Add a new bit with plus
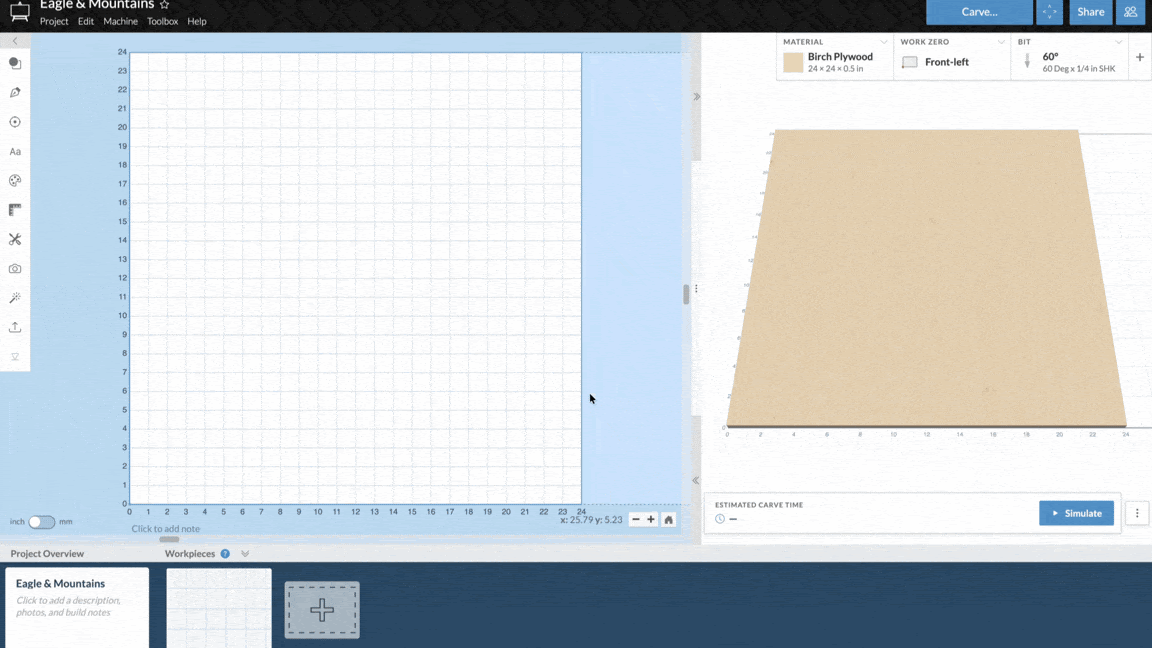The height and width of the screenshot is (648, 1152). 1140,57
